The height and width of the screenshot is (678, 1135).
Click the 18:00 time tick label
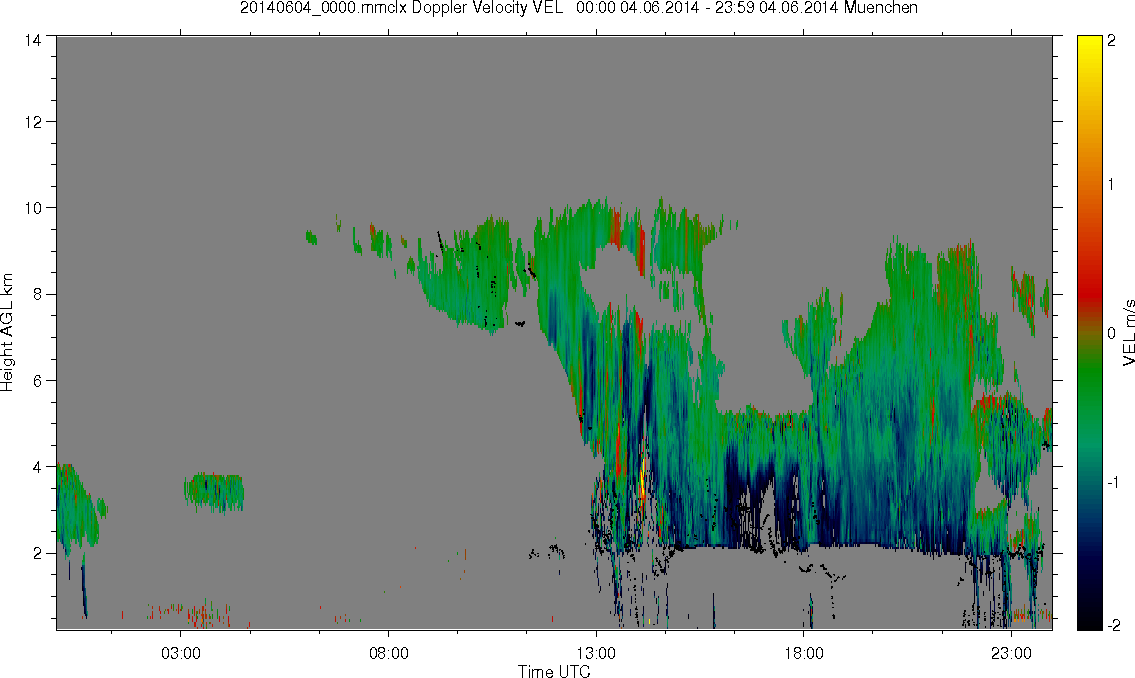pyautogui.click(x=804, y=653)
